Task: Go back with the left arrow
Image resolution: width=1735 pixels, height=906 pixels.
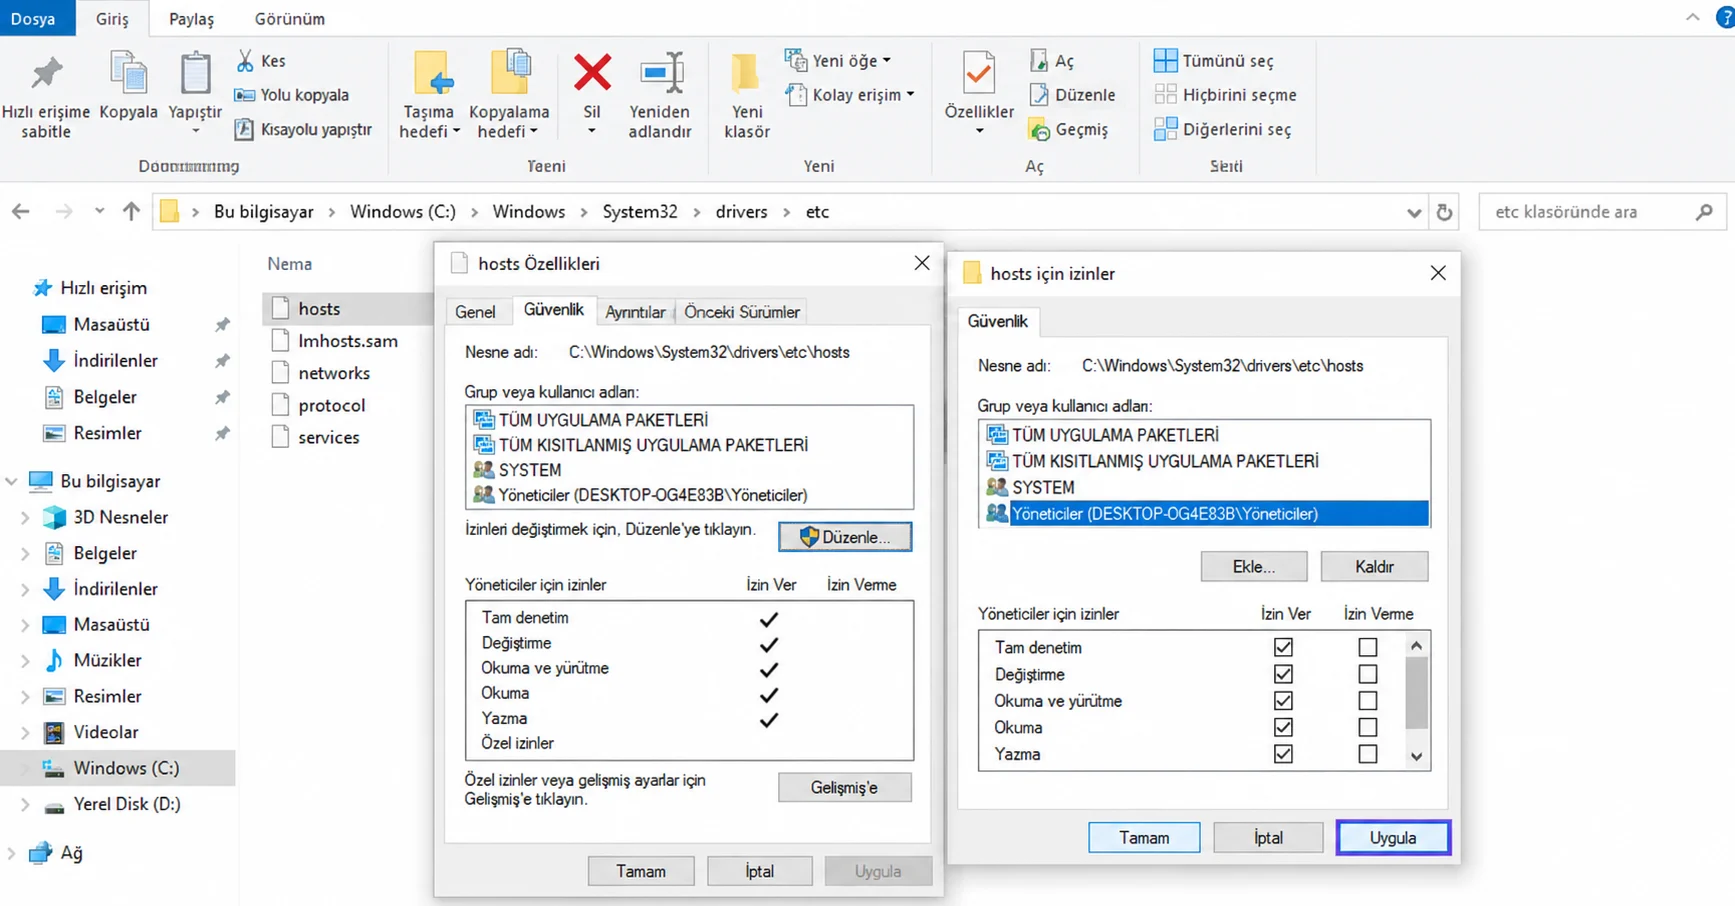Action: point(21,212)
